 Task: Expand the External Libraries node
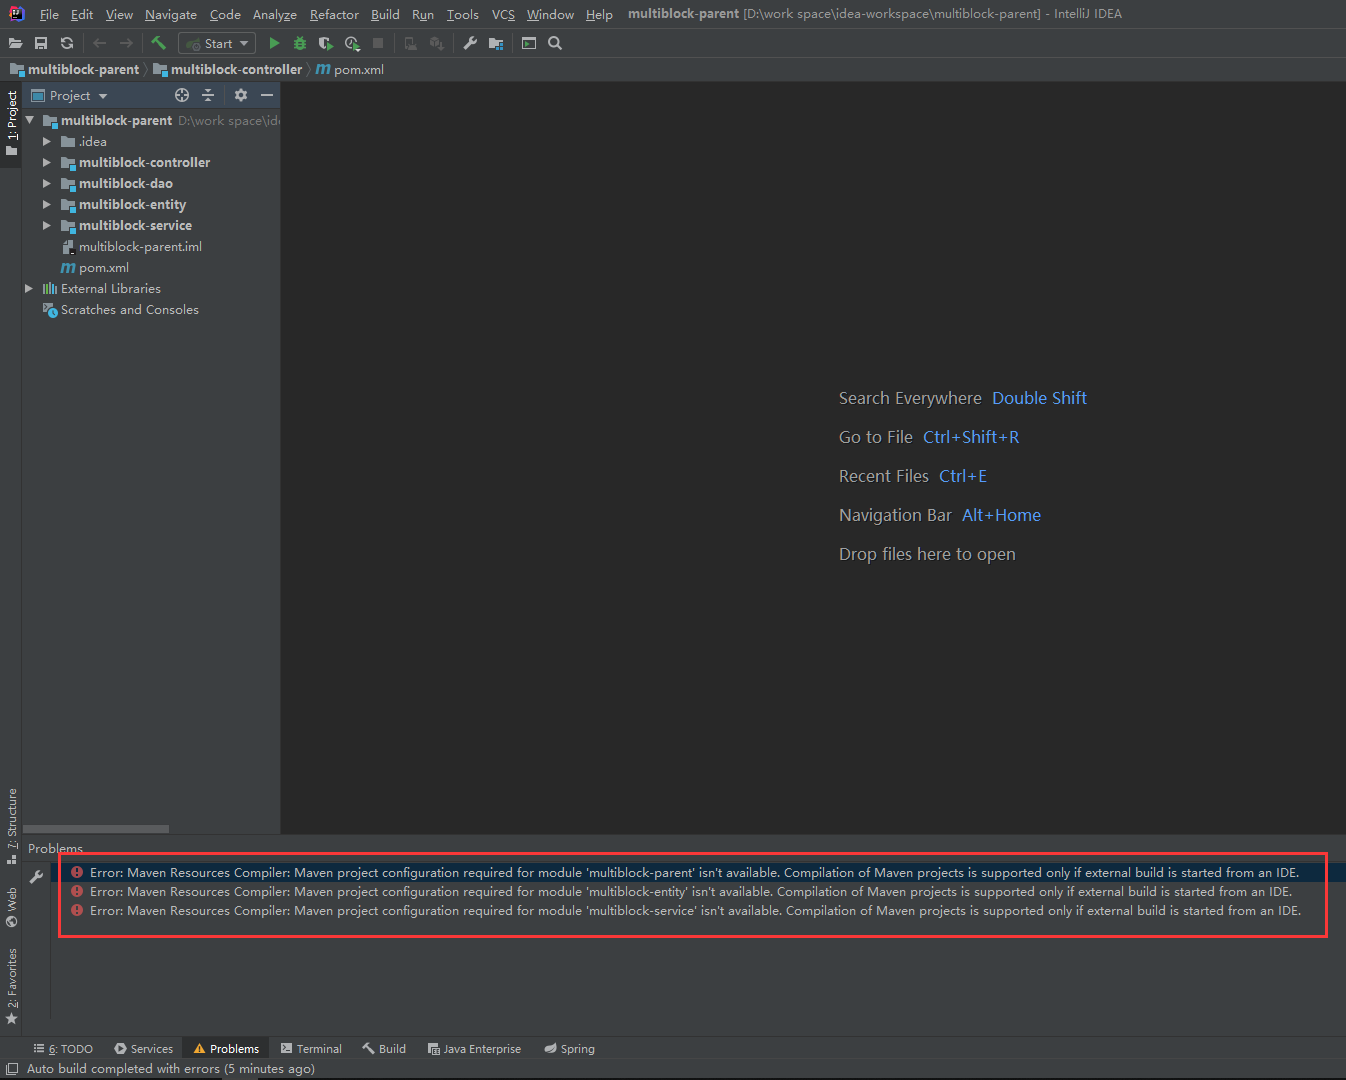tap(29, 288)
